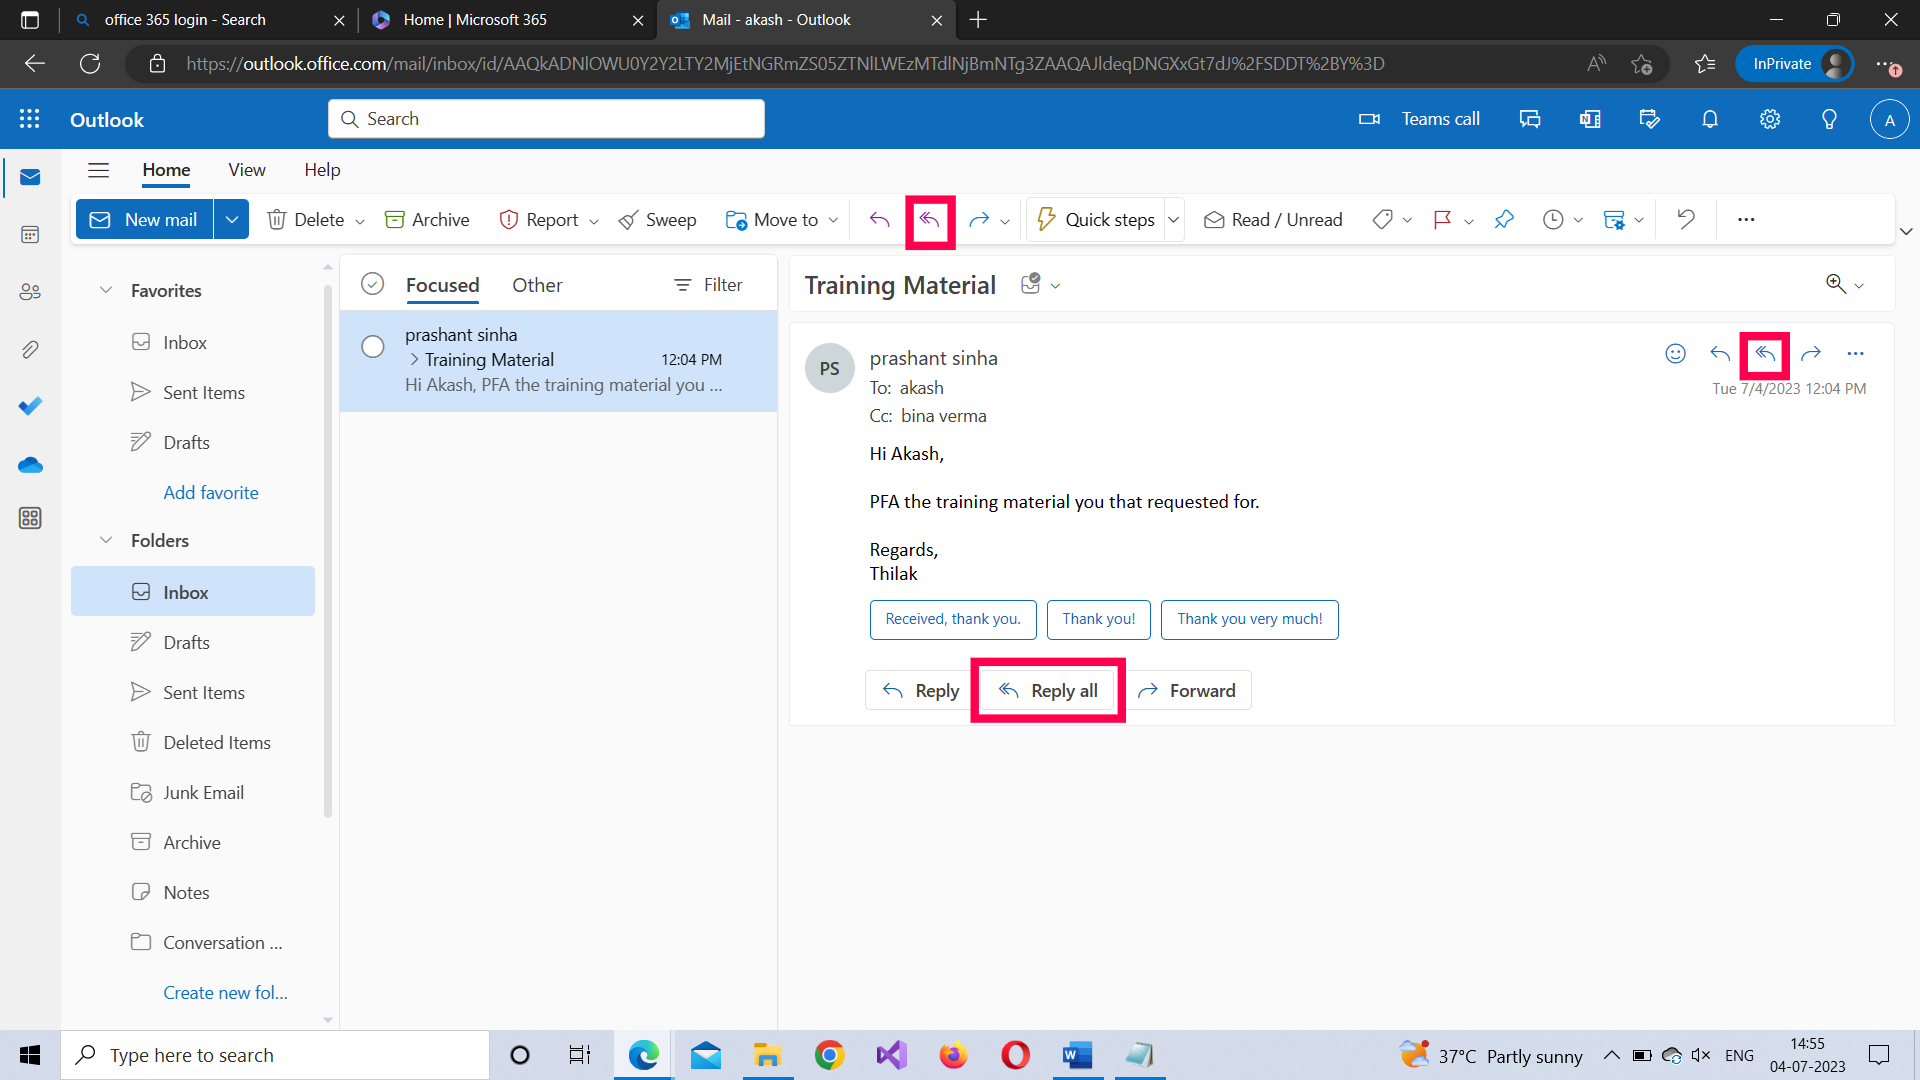The width and height of the screenshot is (1920, 1080).
Task: Open the More apps icon in rail
Action: [x=30, y=518]
